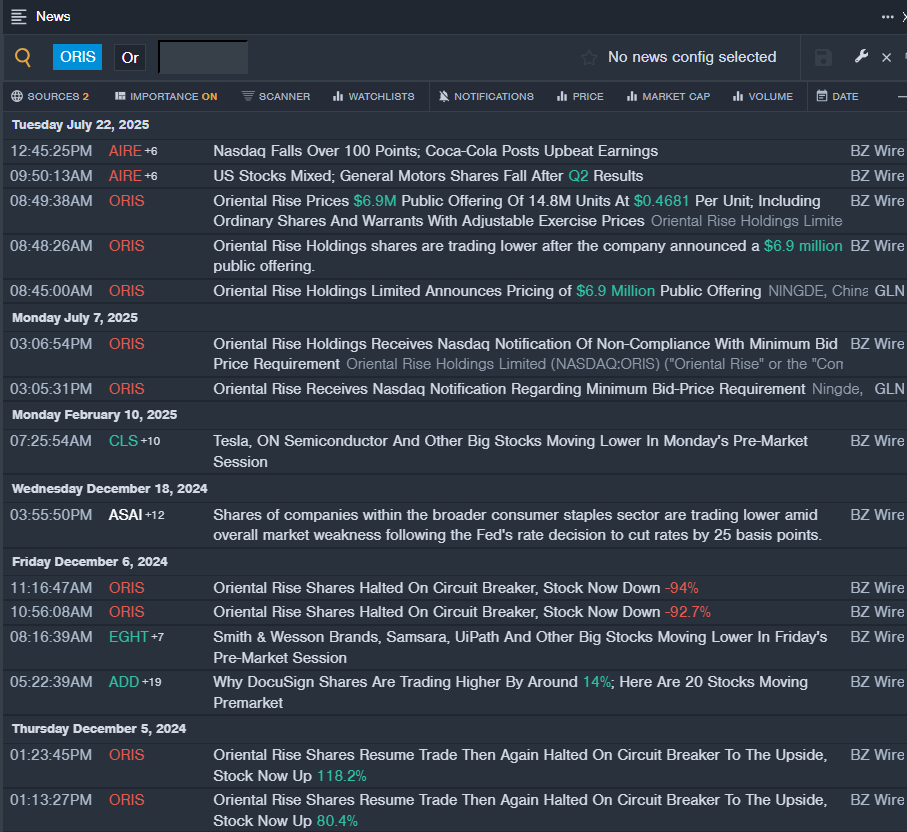Expand the +19 tickers beside ADD
Viewport: 907px width, 832px height.
tap(152, 682)
